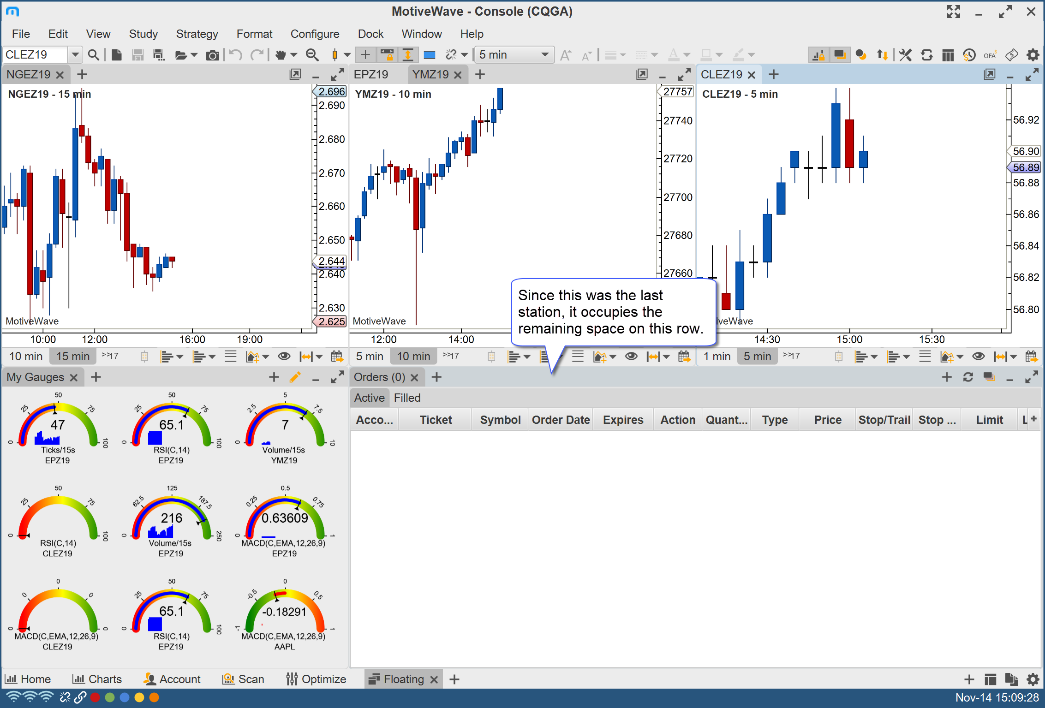The image size is (1045, 708).
Task: Switch to the Filled orders tab
Action: click(407, 398)
